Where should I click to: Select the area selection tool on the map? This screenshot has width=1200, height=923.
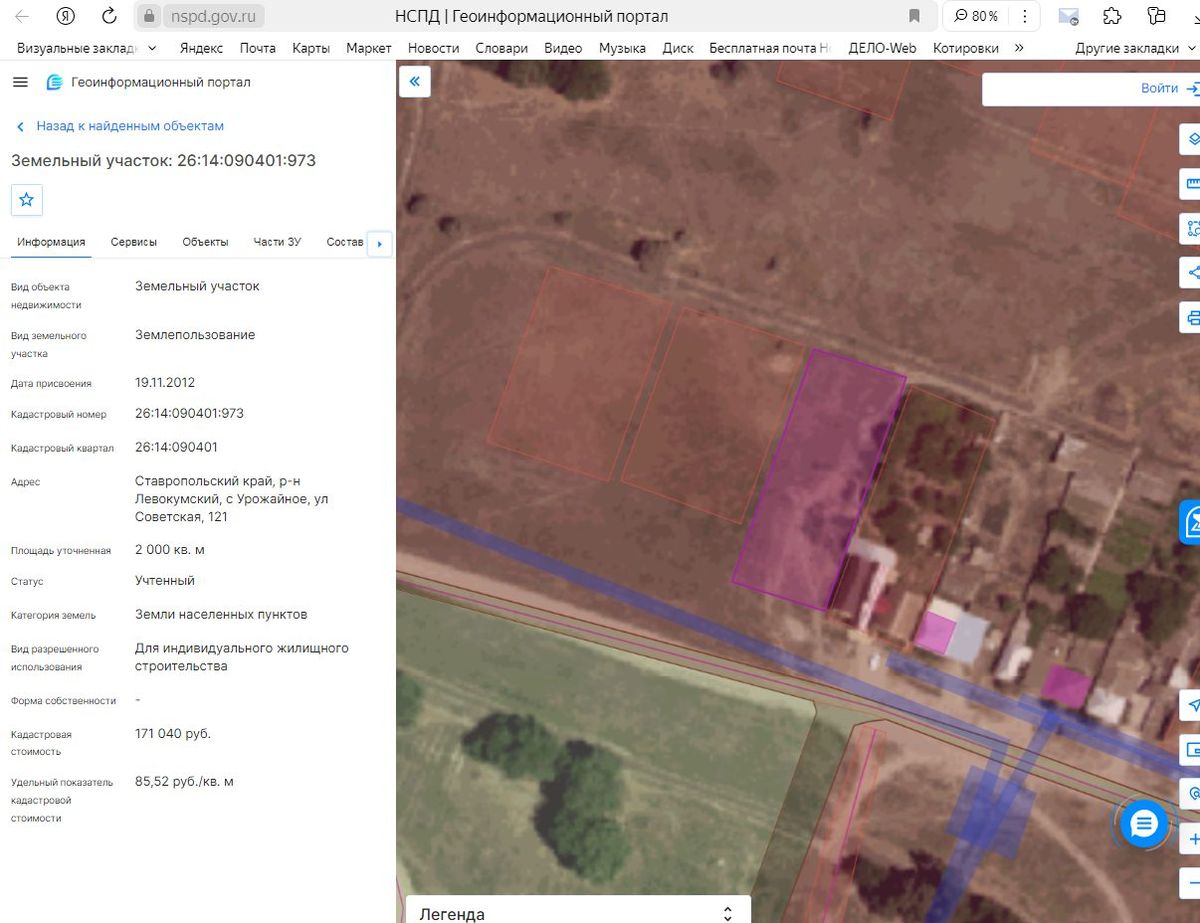coord(1192,228)
